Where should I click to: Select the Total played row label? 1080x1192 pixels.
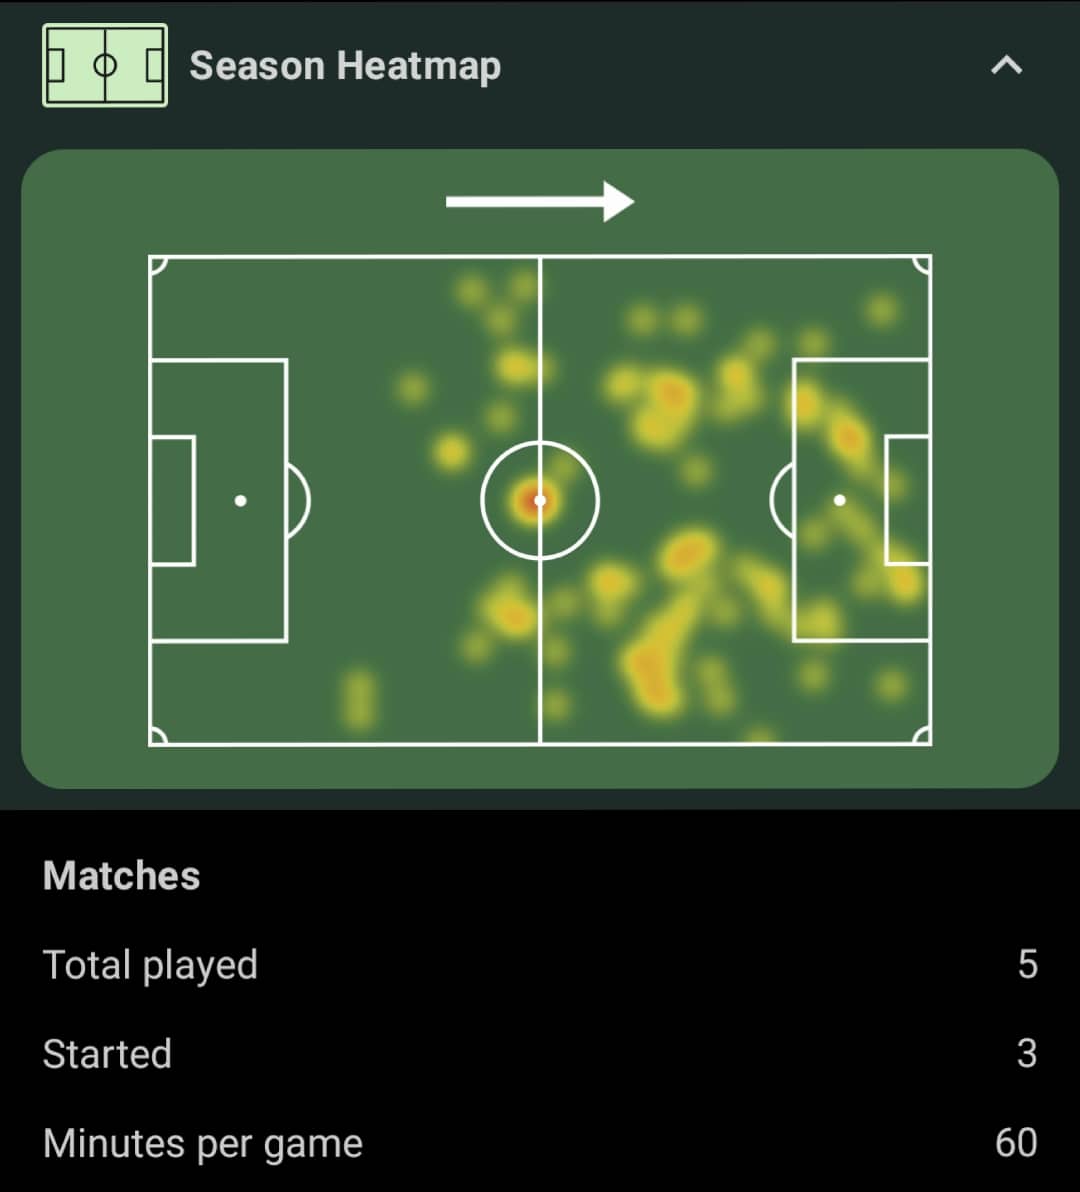point(150,965)
